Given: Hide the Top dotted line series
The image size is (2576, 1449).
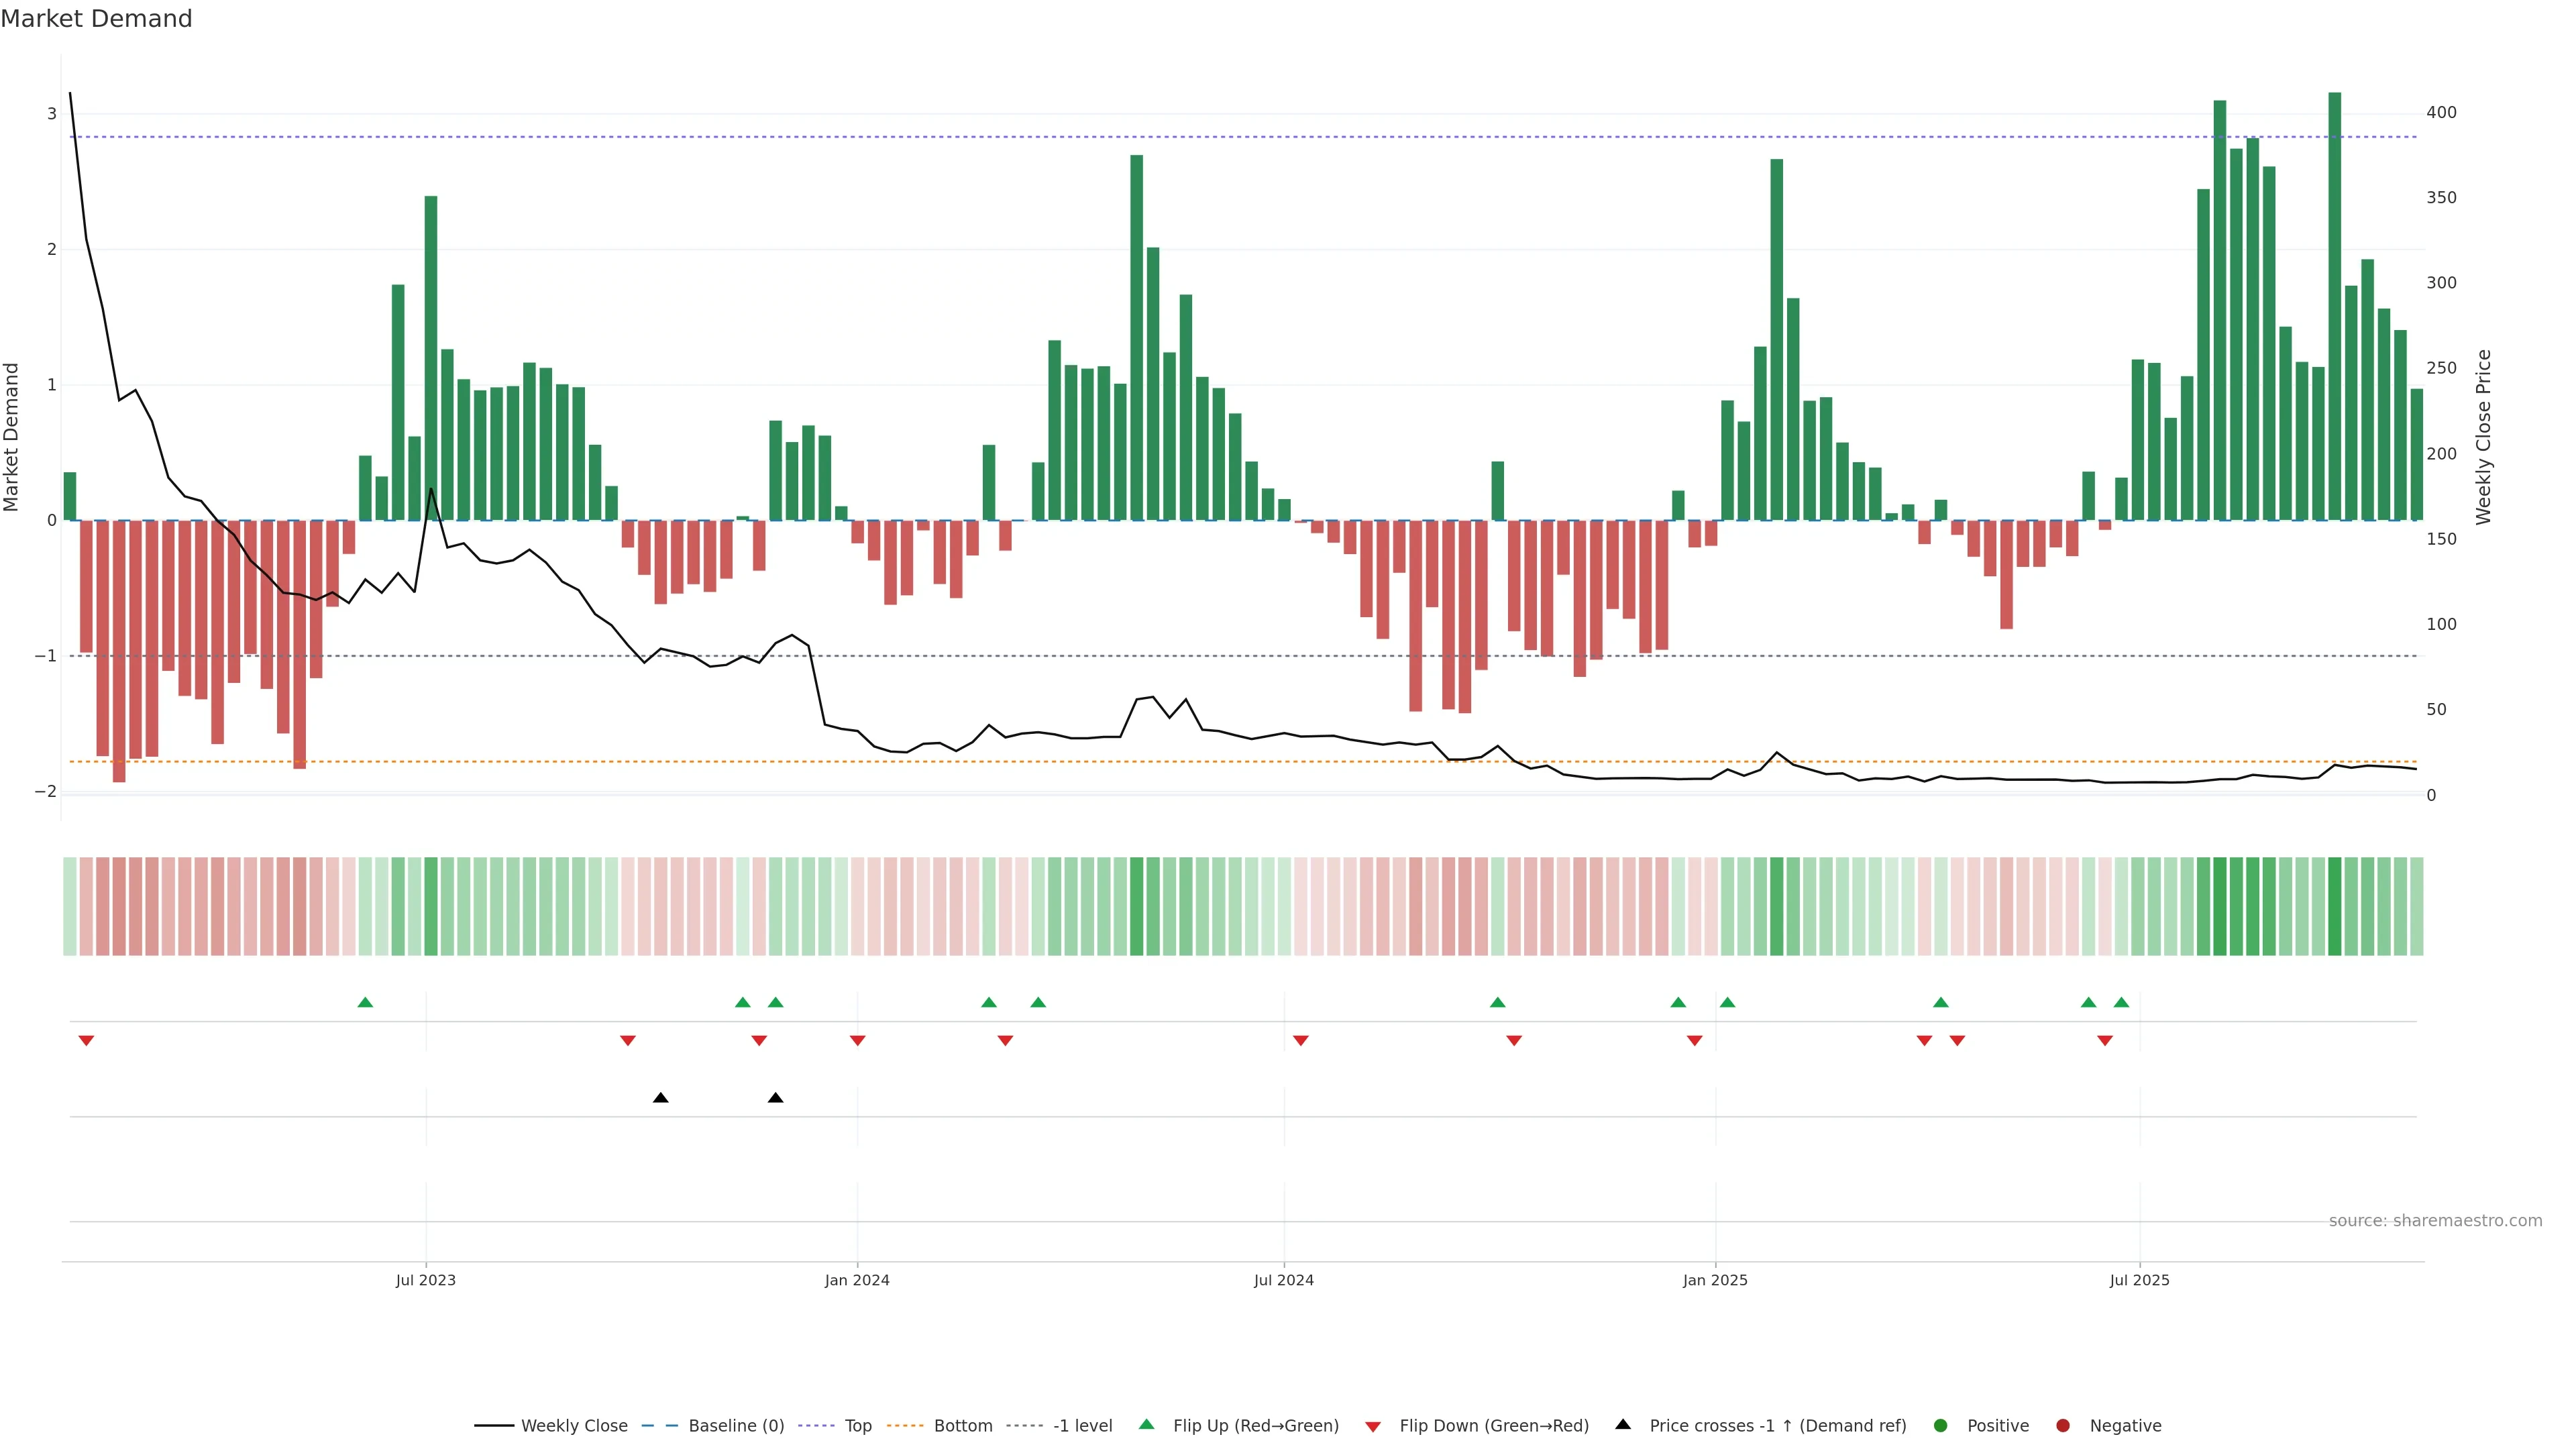Looking at the screenshot, I should (x=857, y=1426).
